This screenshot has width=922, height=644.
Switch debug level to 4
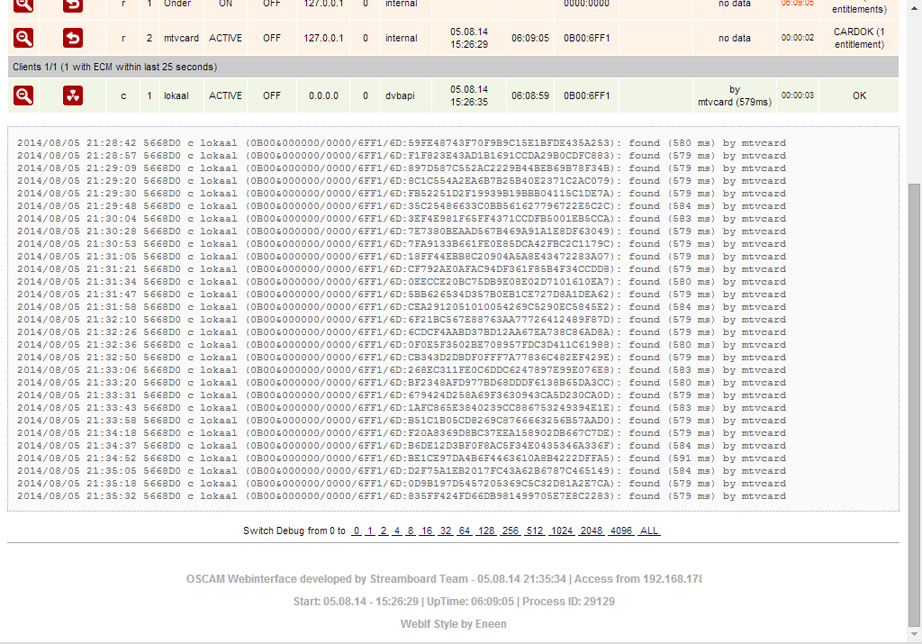click(397, 530)
